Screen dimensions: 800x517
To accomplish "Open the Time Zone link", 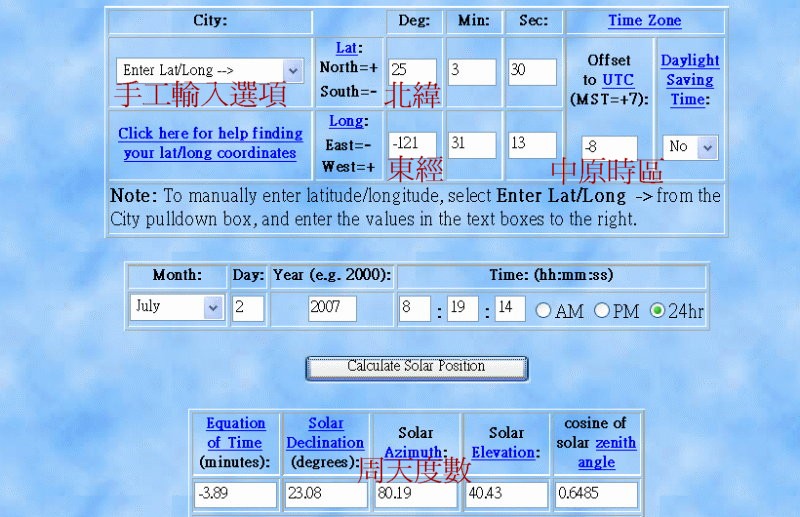I will coord(644,21).
